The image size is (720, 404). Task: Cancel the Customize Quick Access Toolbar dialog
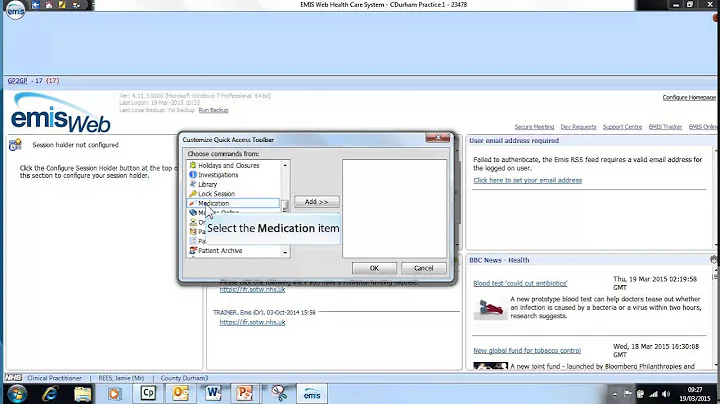(423, 268)
